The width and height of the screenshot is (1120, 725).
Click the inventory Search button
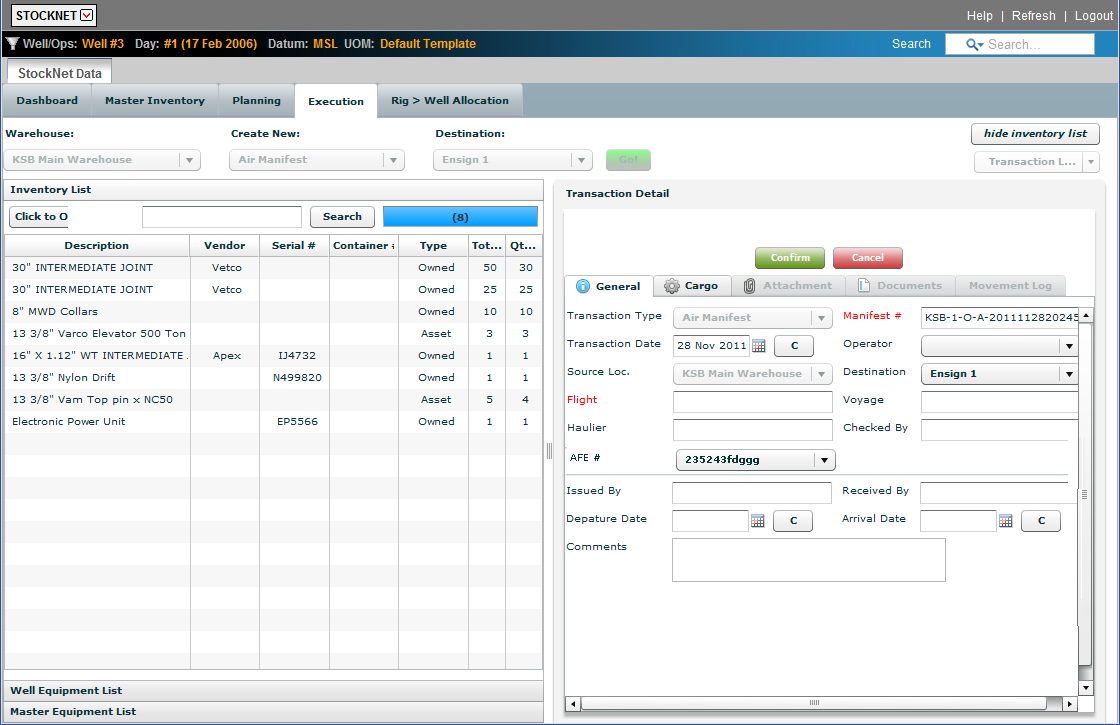click(x=342, y=216)
